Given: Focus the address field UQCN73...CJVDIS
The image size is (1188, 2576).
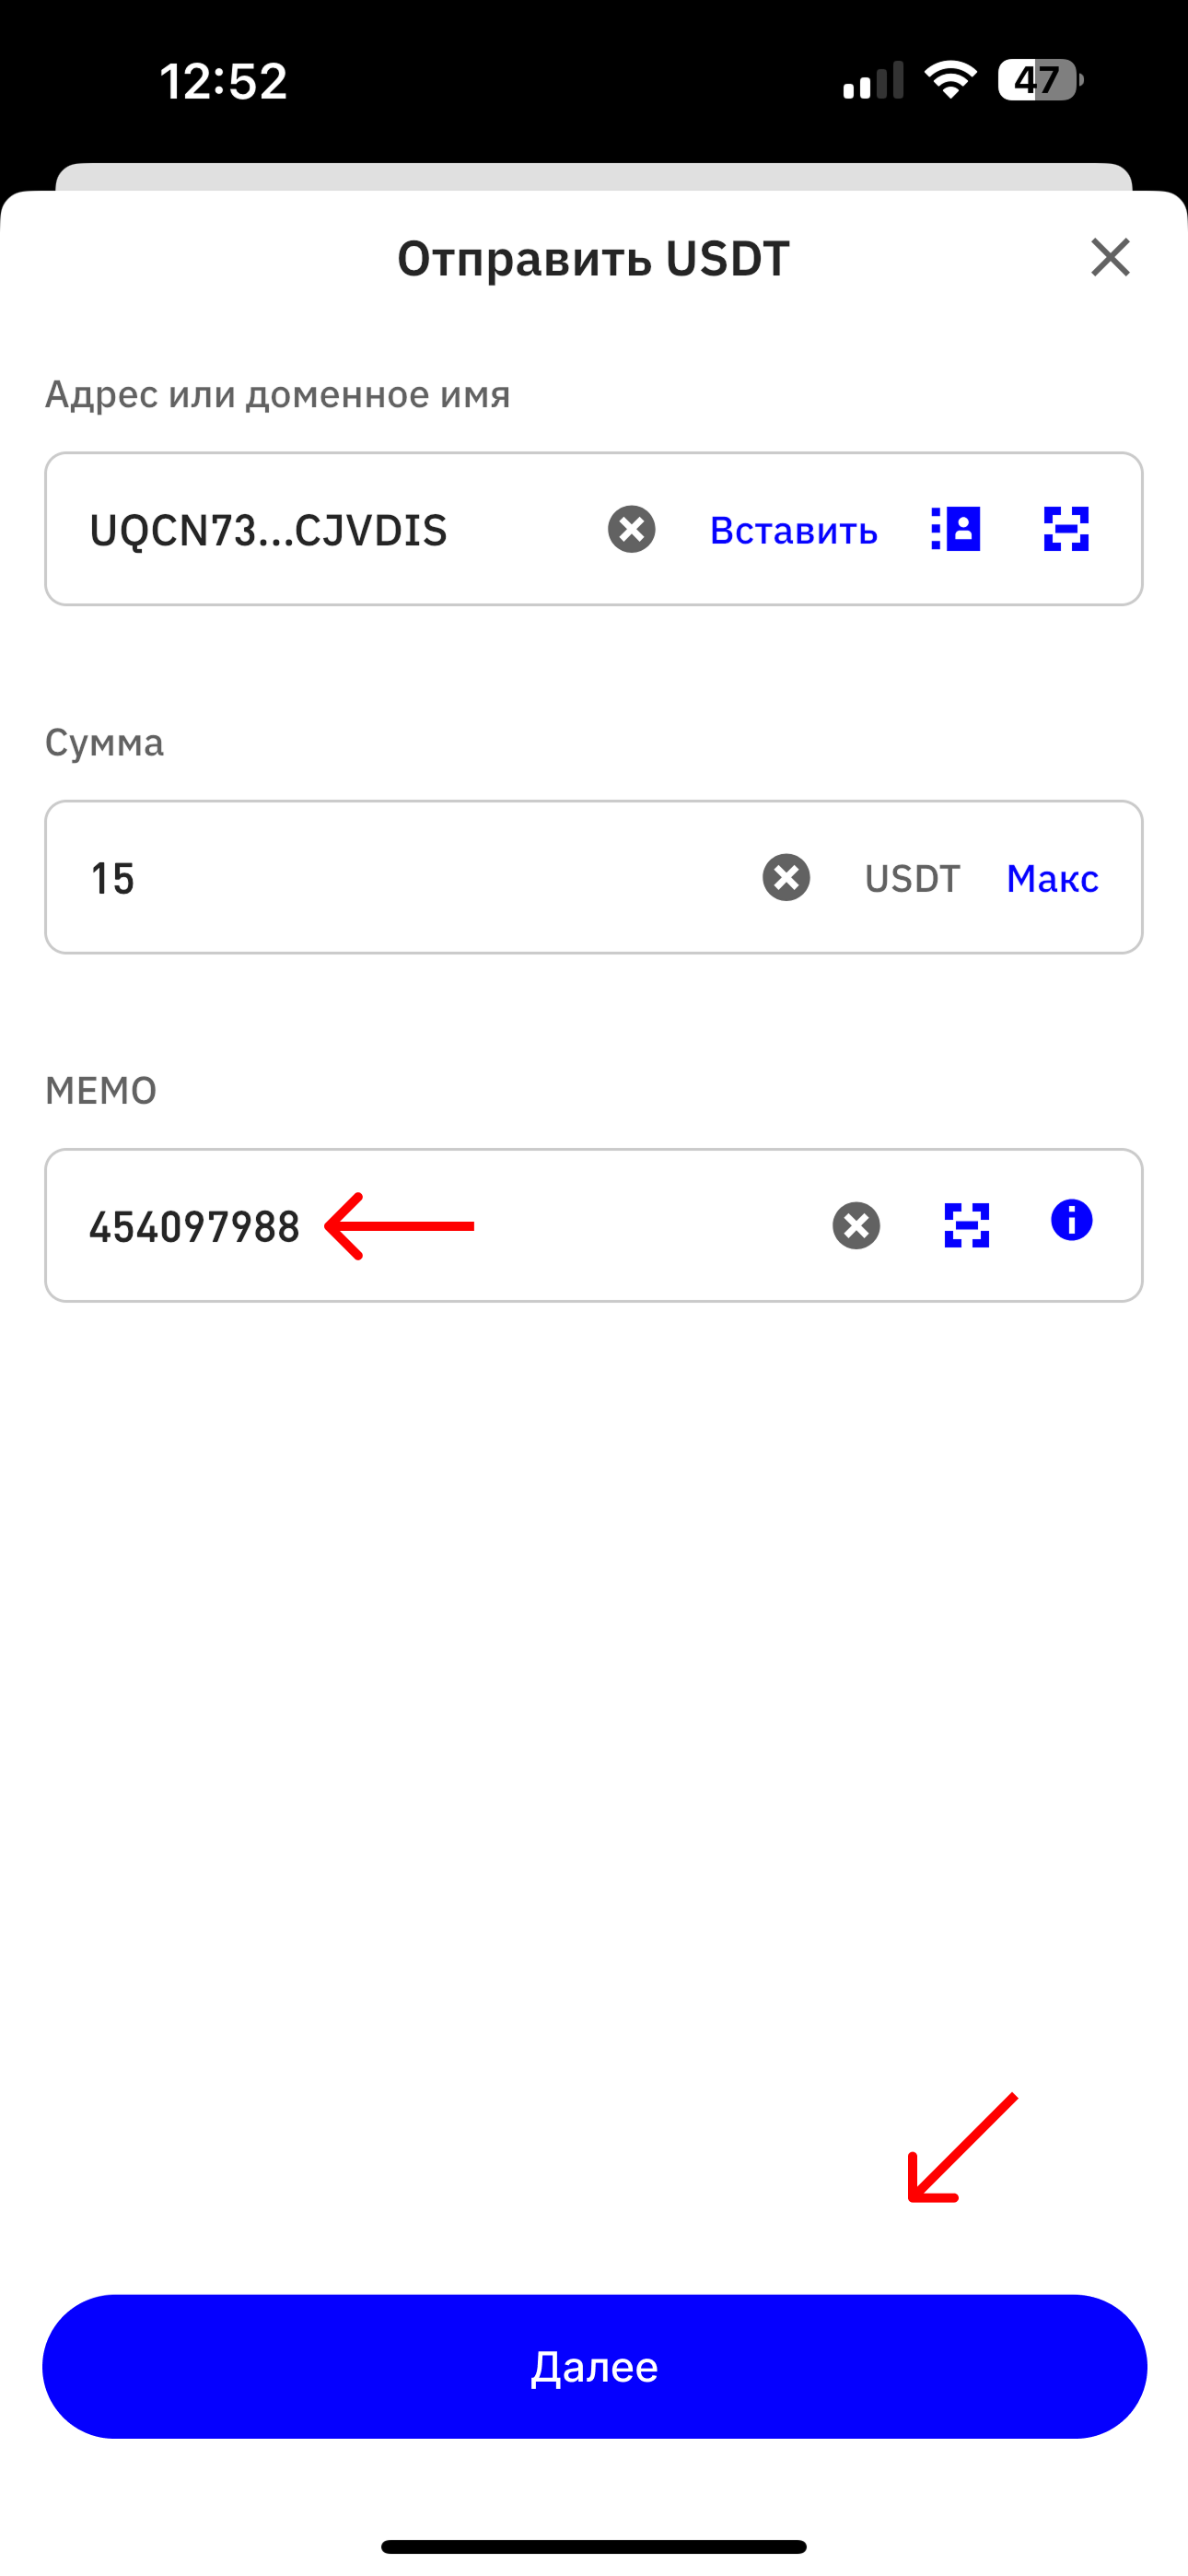Looking at the screenshot, I should pyautogui.click(x=300, y=530).
